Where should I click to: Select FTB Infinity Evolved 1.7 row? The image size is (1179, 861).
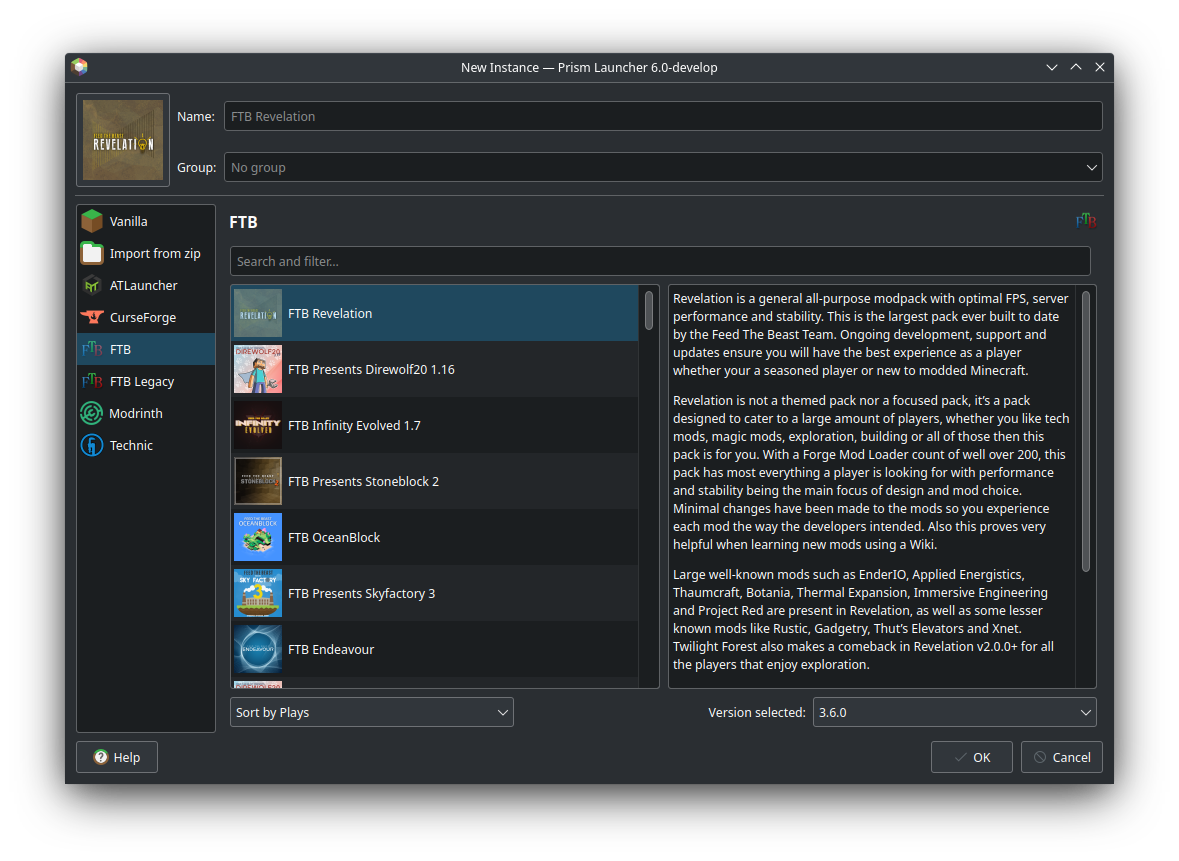[x=435, y=425]
